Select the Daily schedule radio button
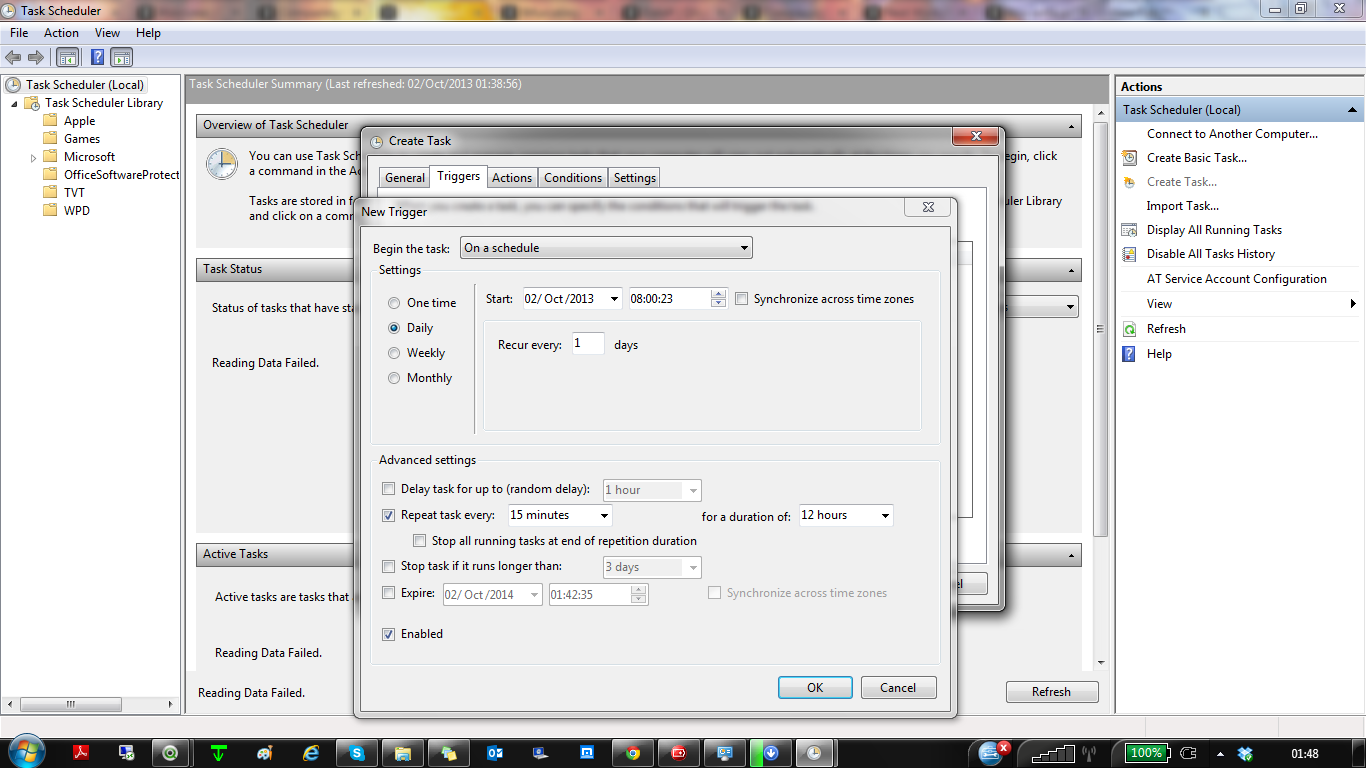Viewport: 1366px width, 768px height. pyautogui.click(x=394, y=328)
